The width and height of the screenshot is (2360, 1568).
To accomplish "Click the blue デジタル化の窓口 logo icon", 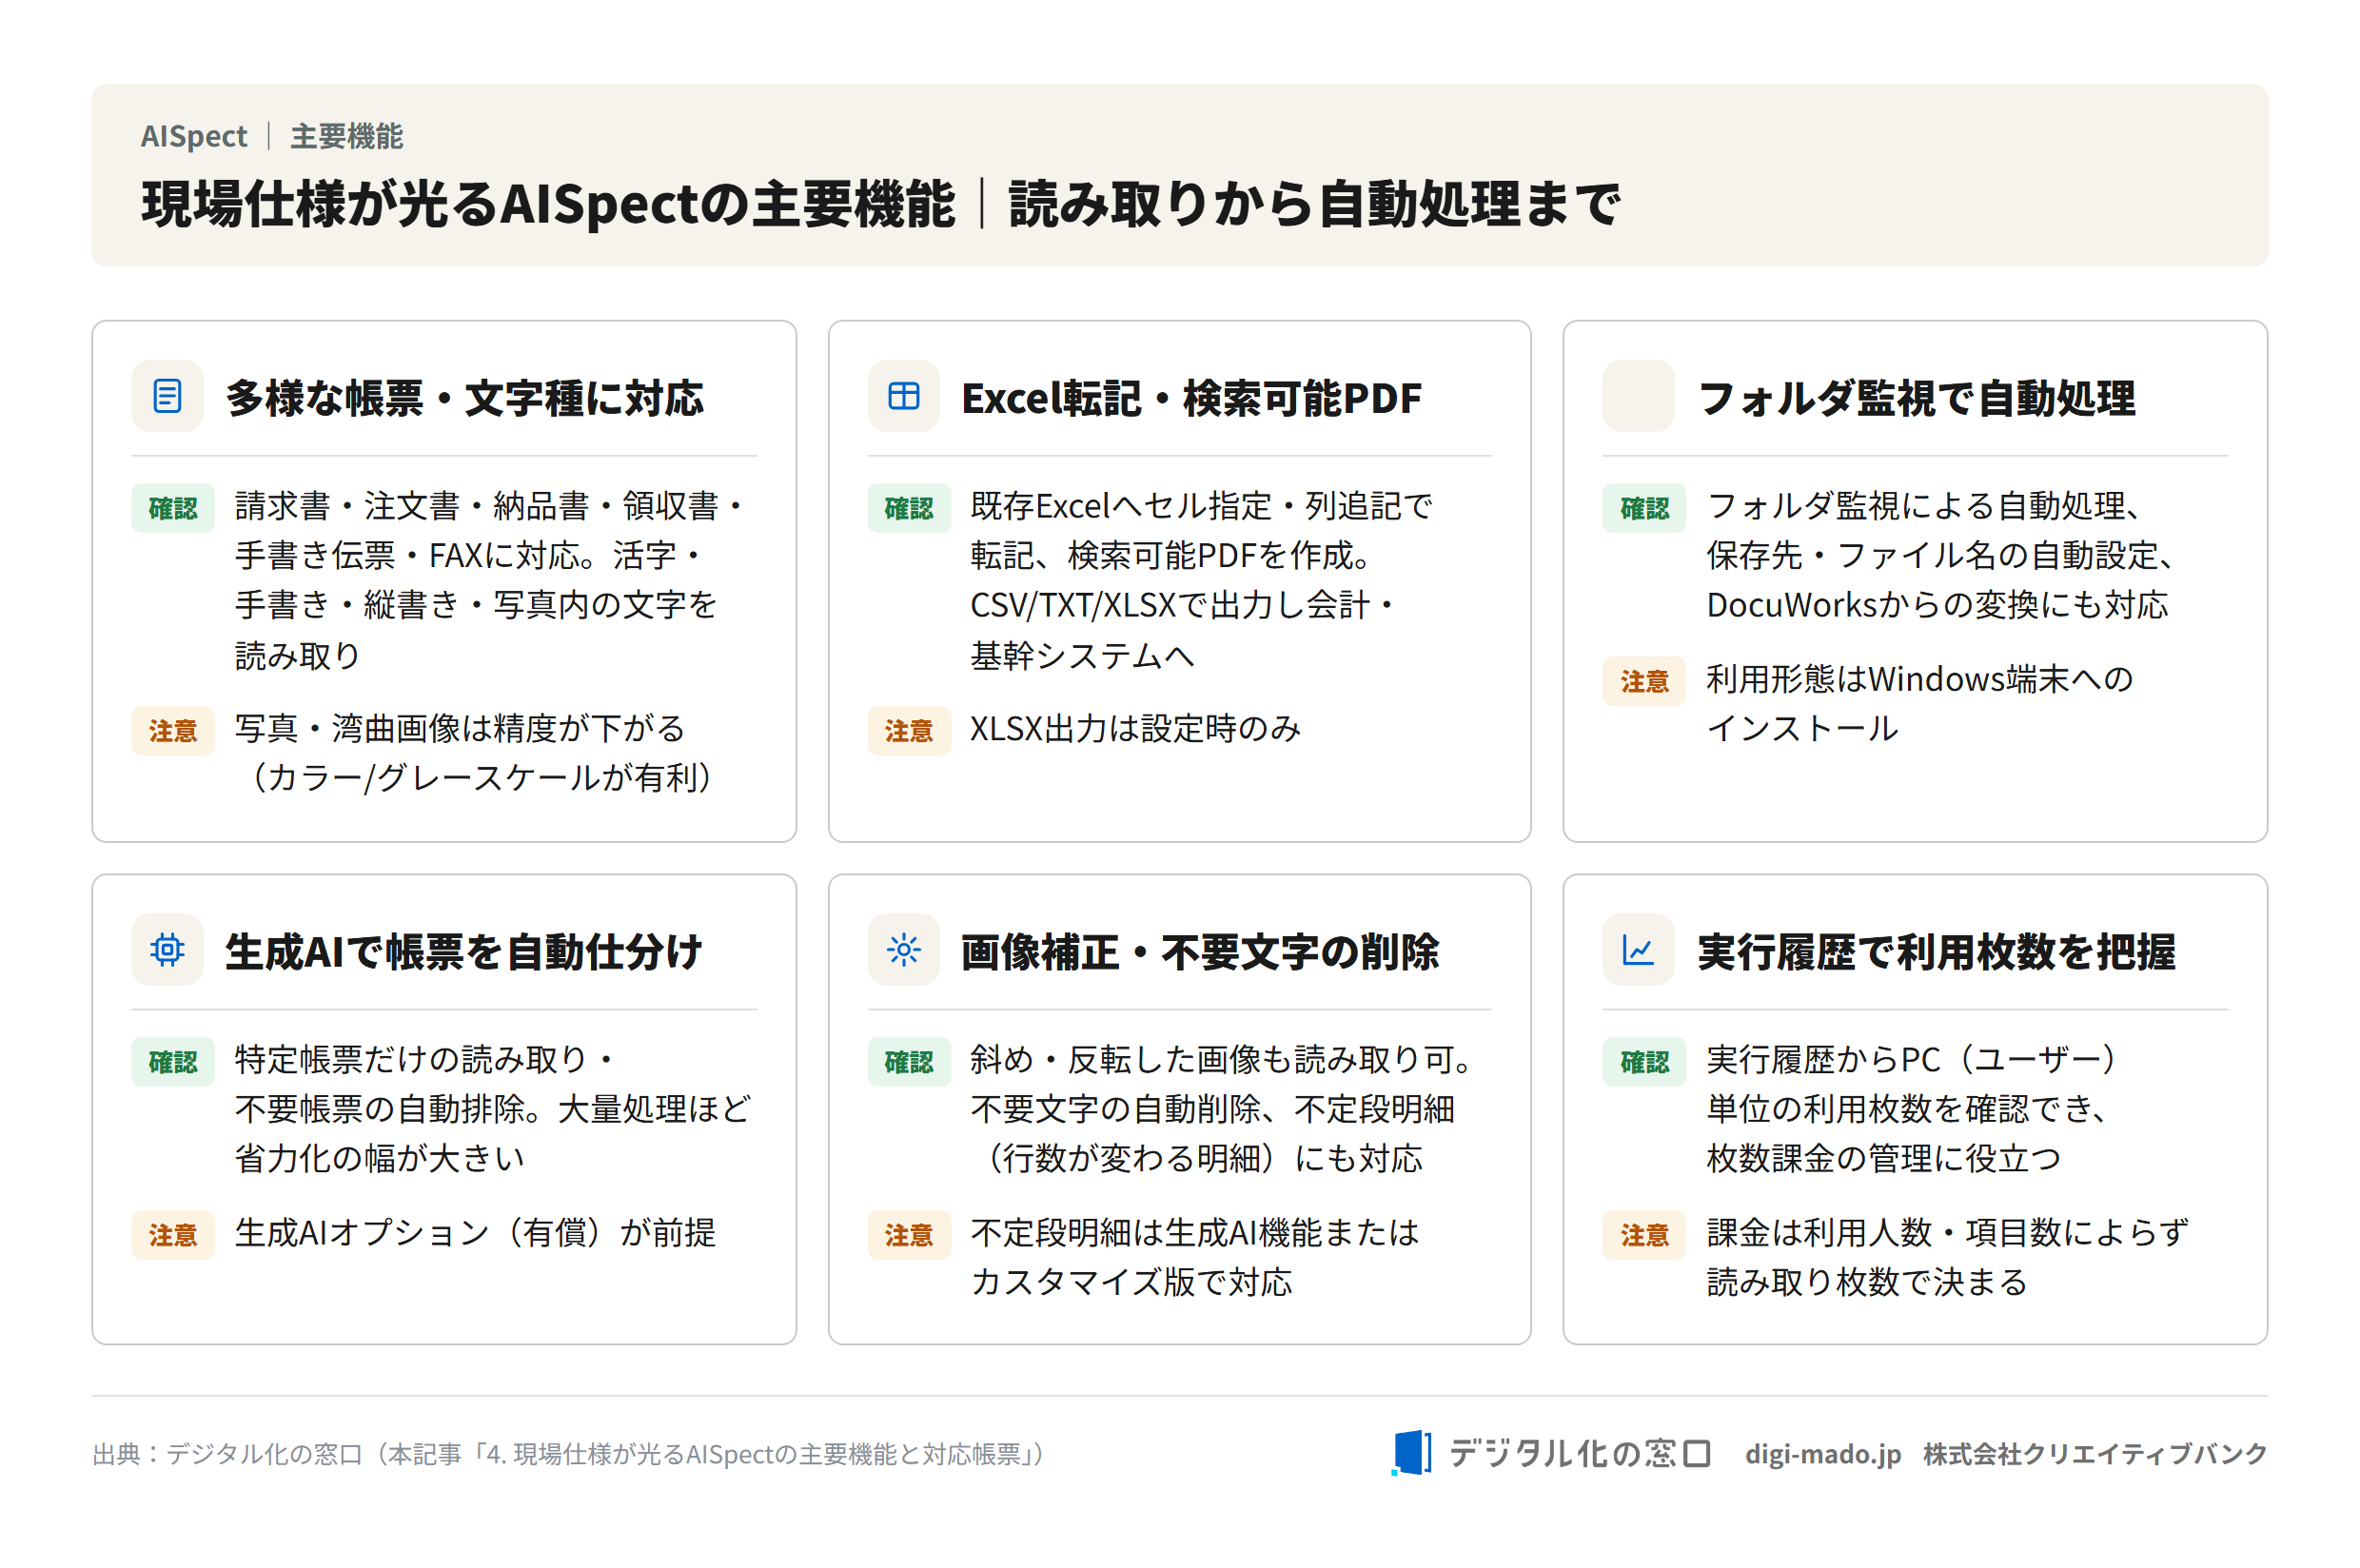I will (1411, 1452).
